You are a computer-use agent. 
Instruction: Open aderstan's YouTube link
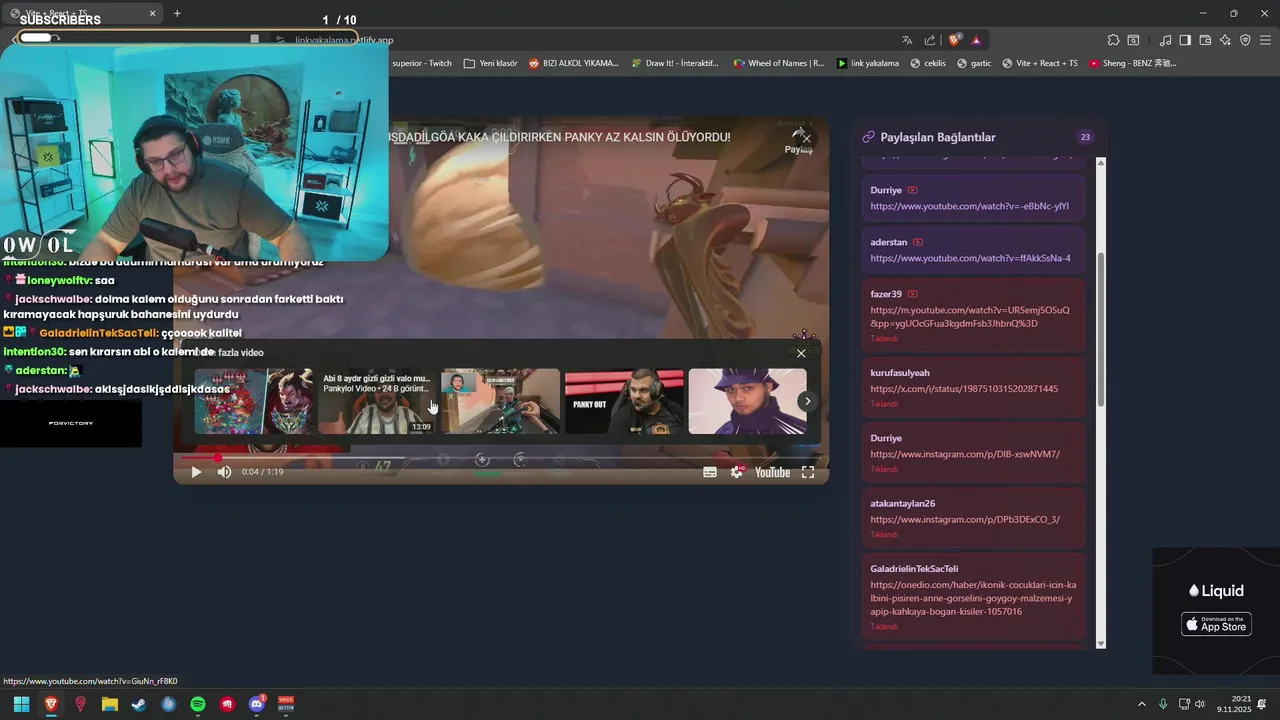pyautogui.click(x=970, y=258)
